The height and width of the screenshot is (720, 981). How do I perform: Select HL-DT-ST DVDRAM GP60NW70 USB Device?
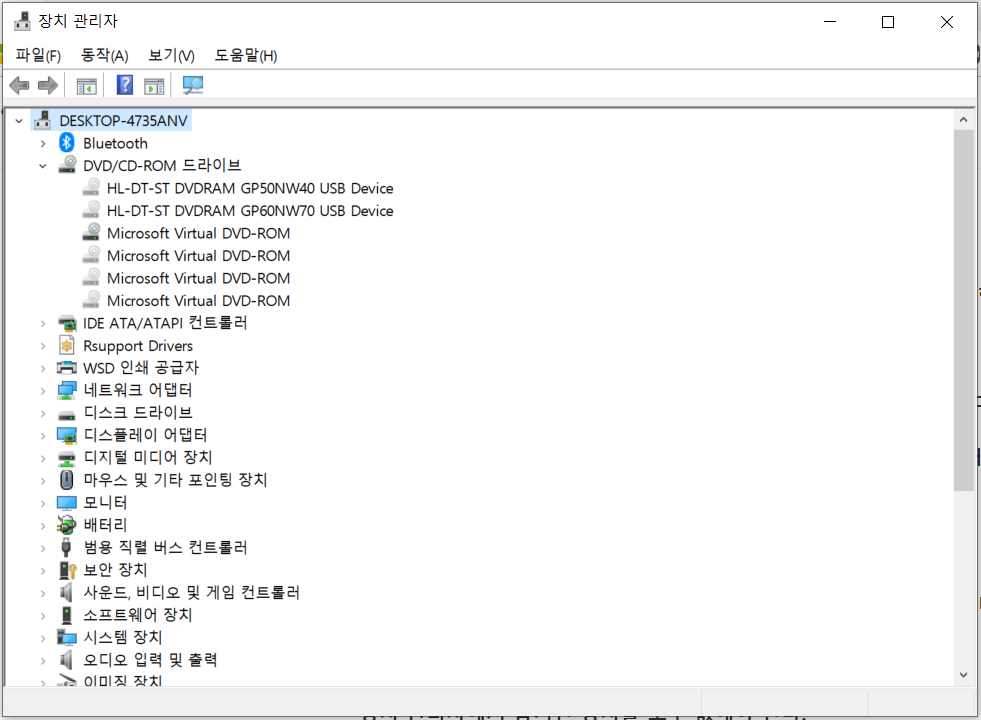click(250, 211)
